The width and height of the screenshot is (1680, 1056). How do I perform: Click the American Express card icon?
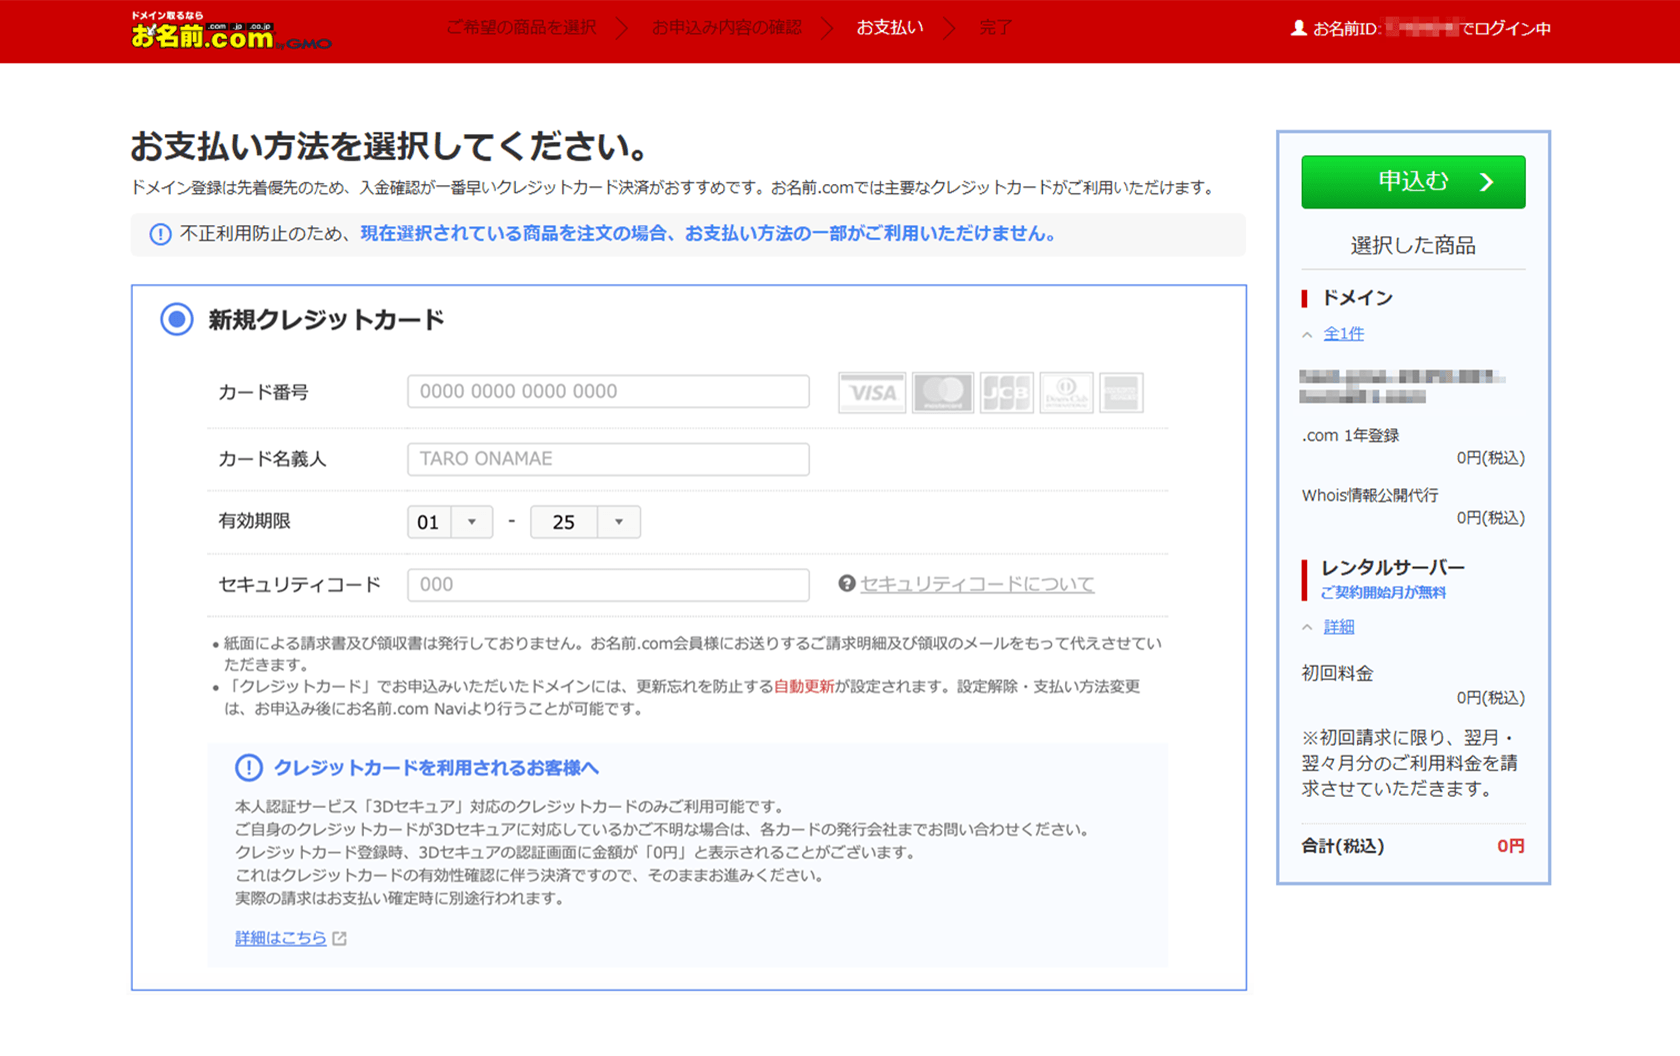coord(1121,393)
